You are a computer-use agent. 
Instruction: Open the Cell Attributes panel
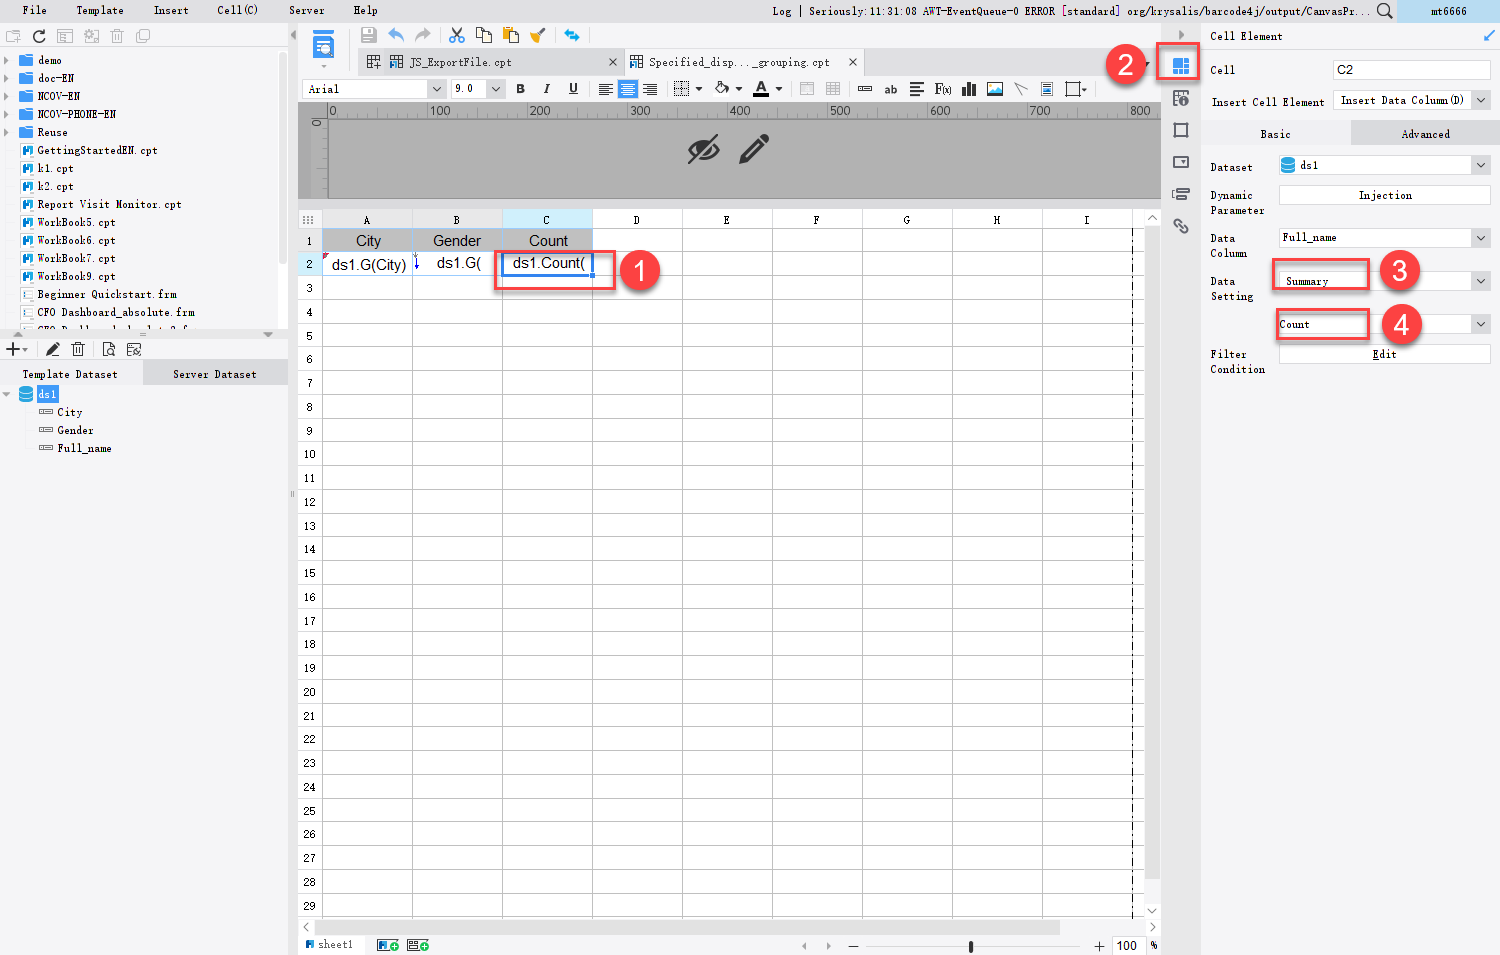click(x=1180, y=97)
